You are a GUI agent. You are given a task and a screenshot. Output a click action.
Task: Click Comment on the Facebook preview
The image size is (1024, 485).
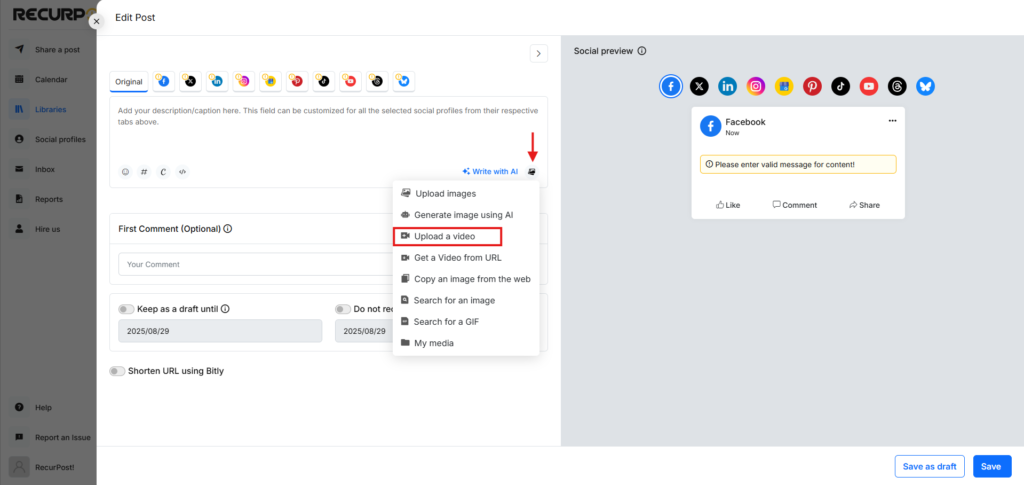(795, 205)
